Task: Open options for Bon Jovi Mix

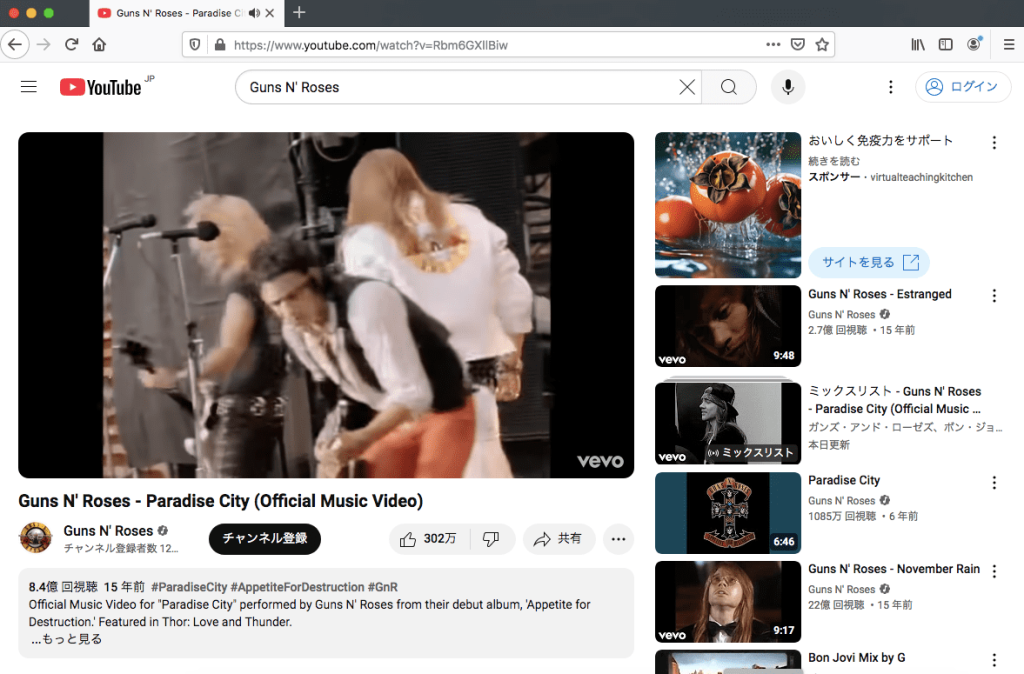Action: (994, 660)
